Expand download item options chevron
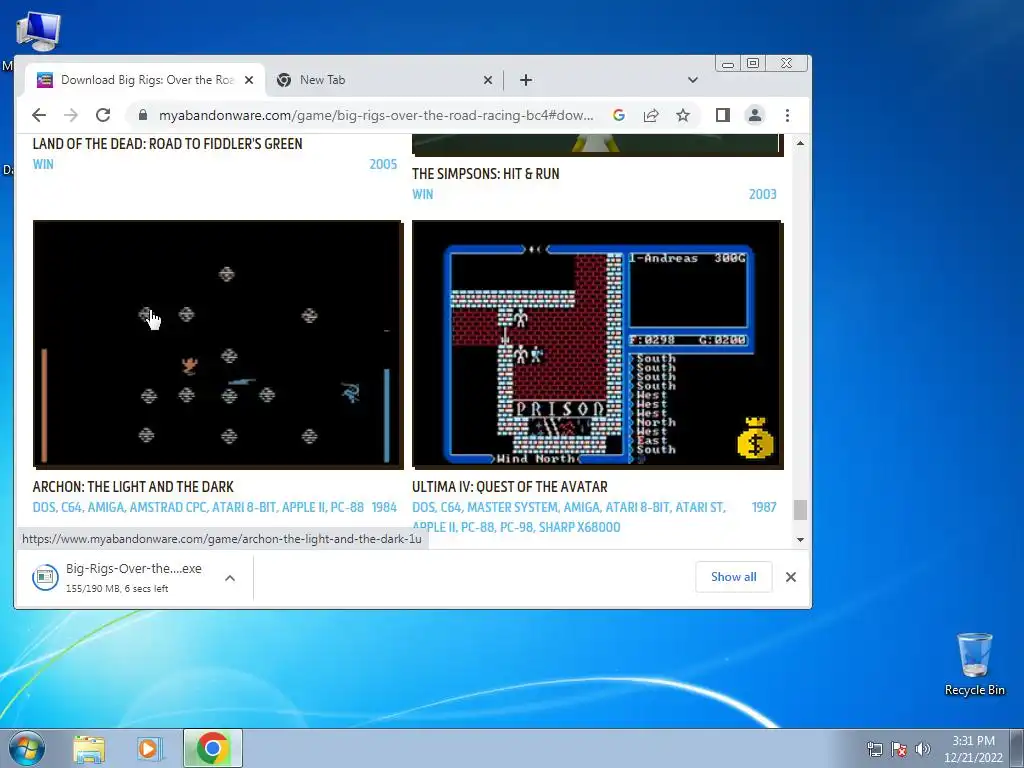This screenshot has height=768, width=1024. tap(230, 577)
